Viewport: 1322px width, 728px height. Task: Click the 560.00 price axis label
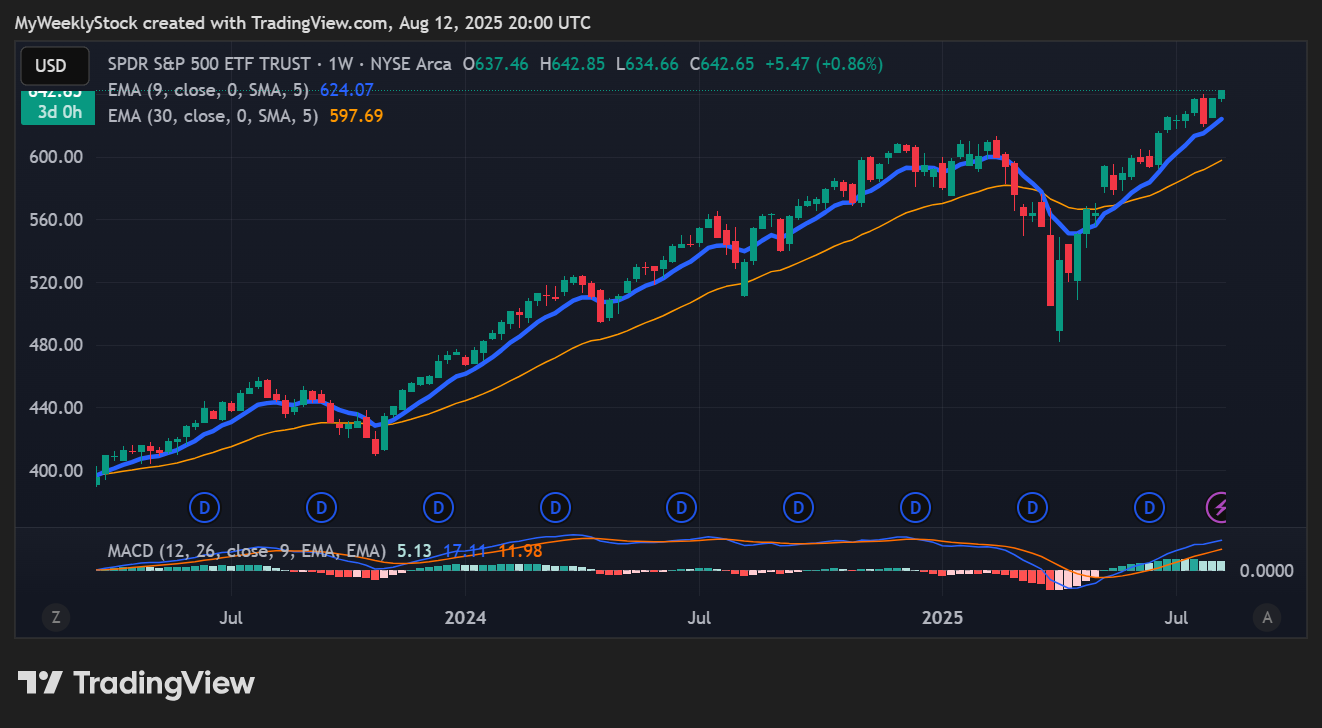(55, 220)
